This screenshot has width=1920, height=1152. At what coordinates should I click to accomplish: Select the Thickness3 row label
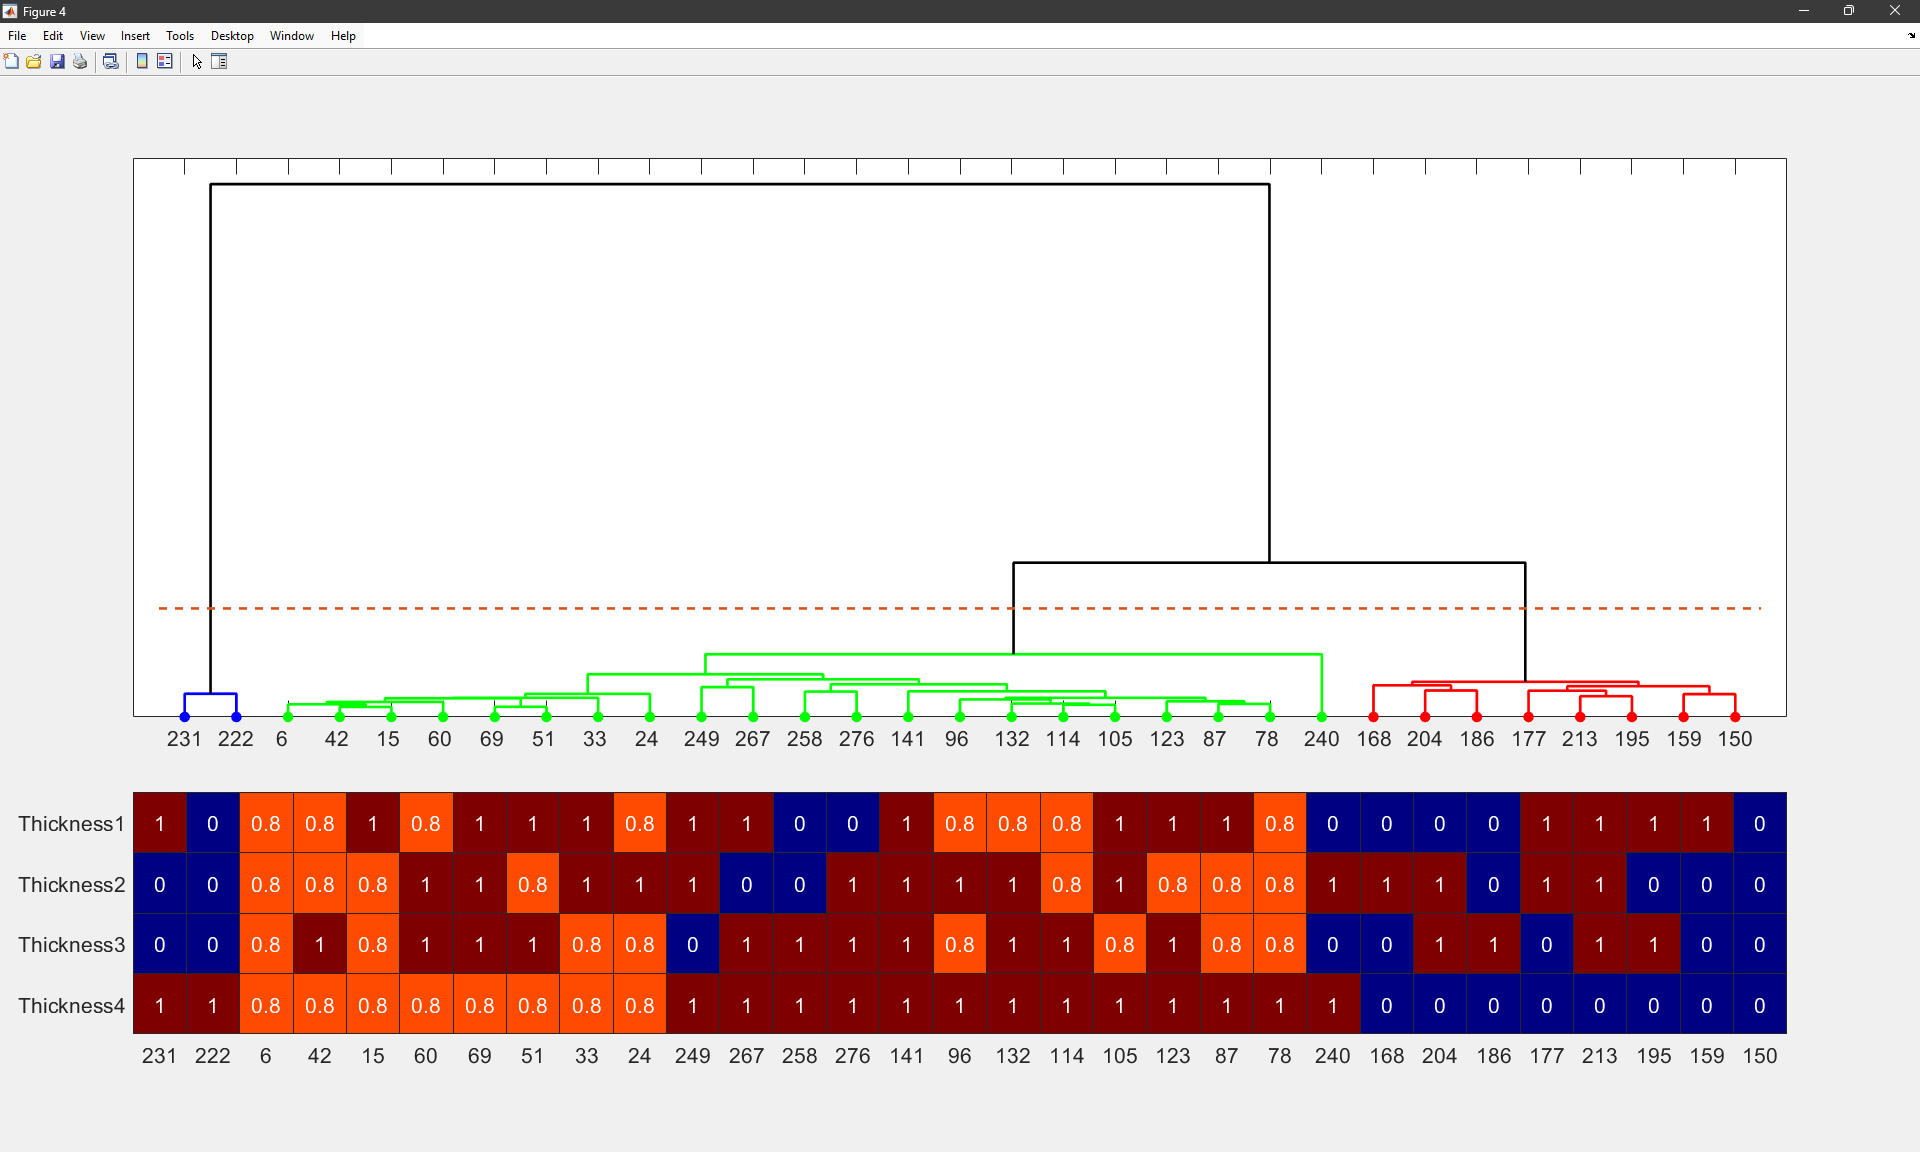[71, 945]
